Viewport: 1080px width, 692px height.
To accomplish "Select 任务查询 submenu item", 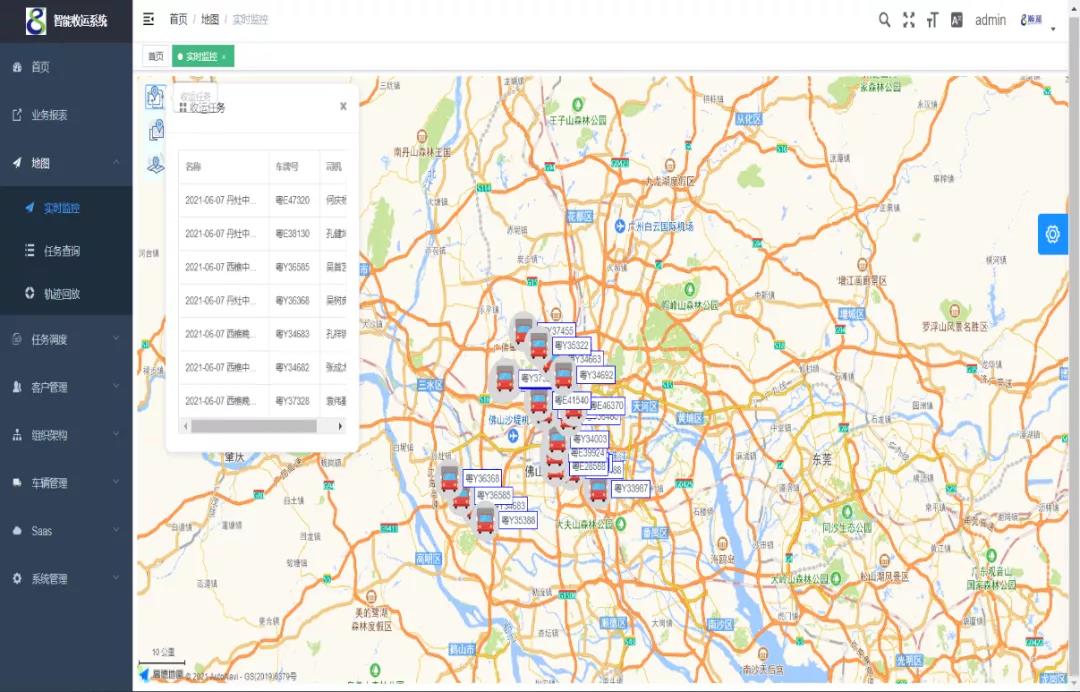I will click(66, 251).
